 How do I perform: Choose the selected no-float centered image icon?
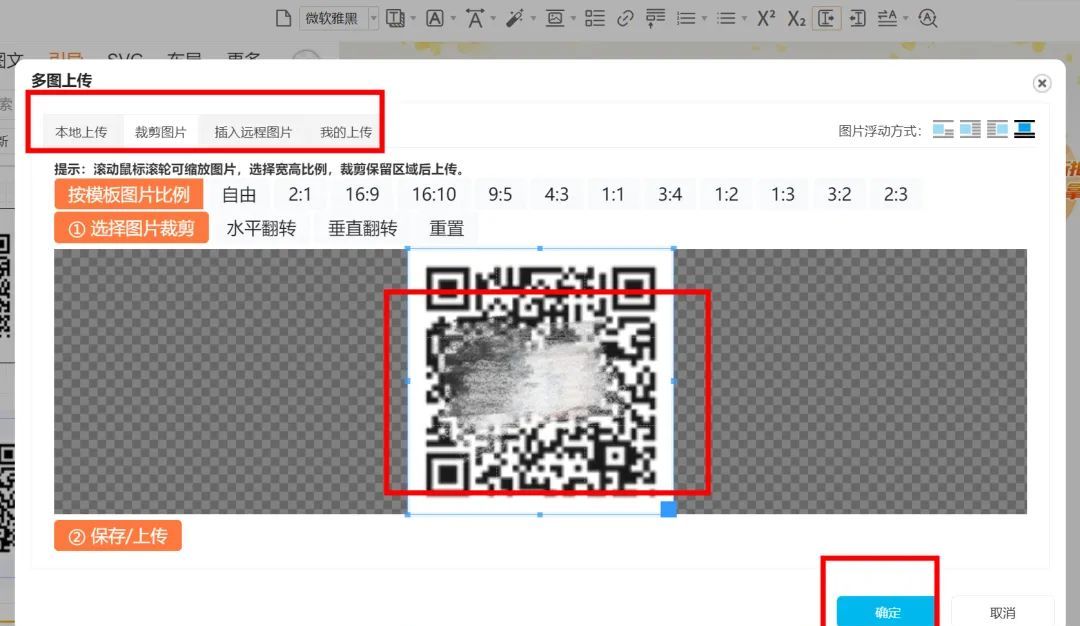pos(1024,129)
